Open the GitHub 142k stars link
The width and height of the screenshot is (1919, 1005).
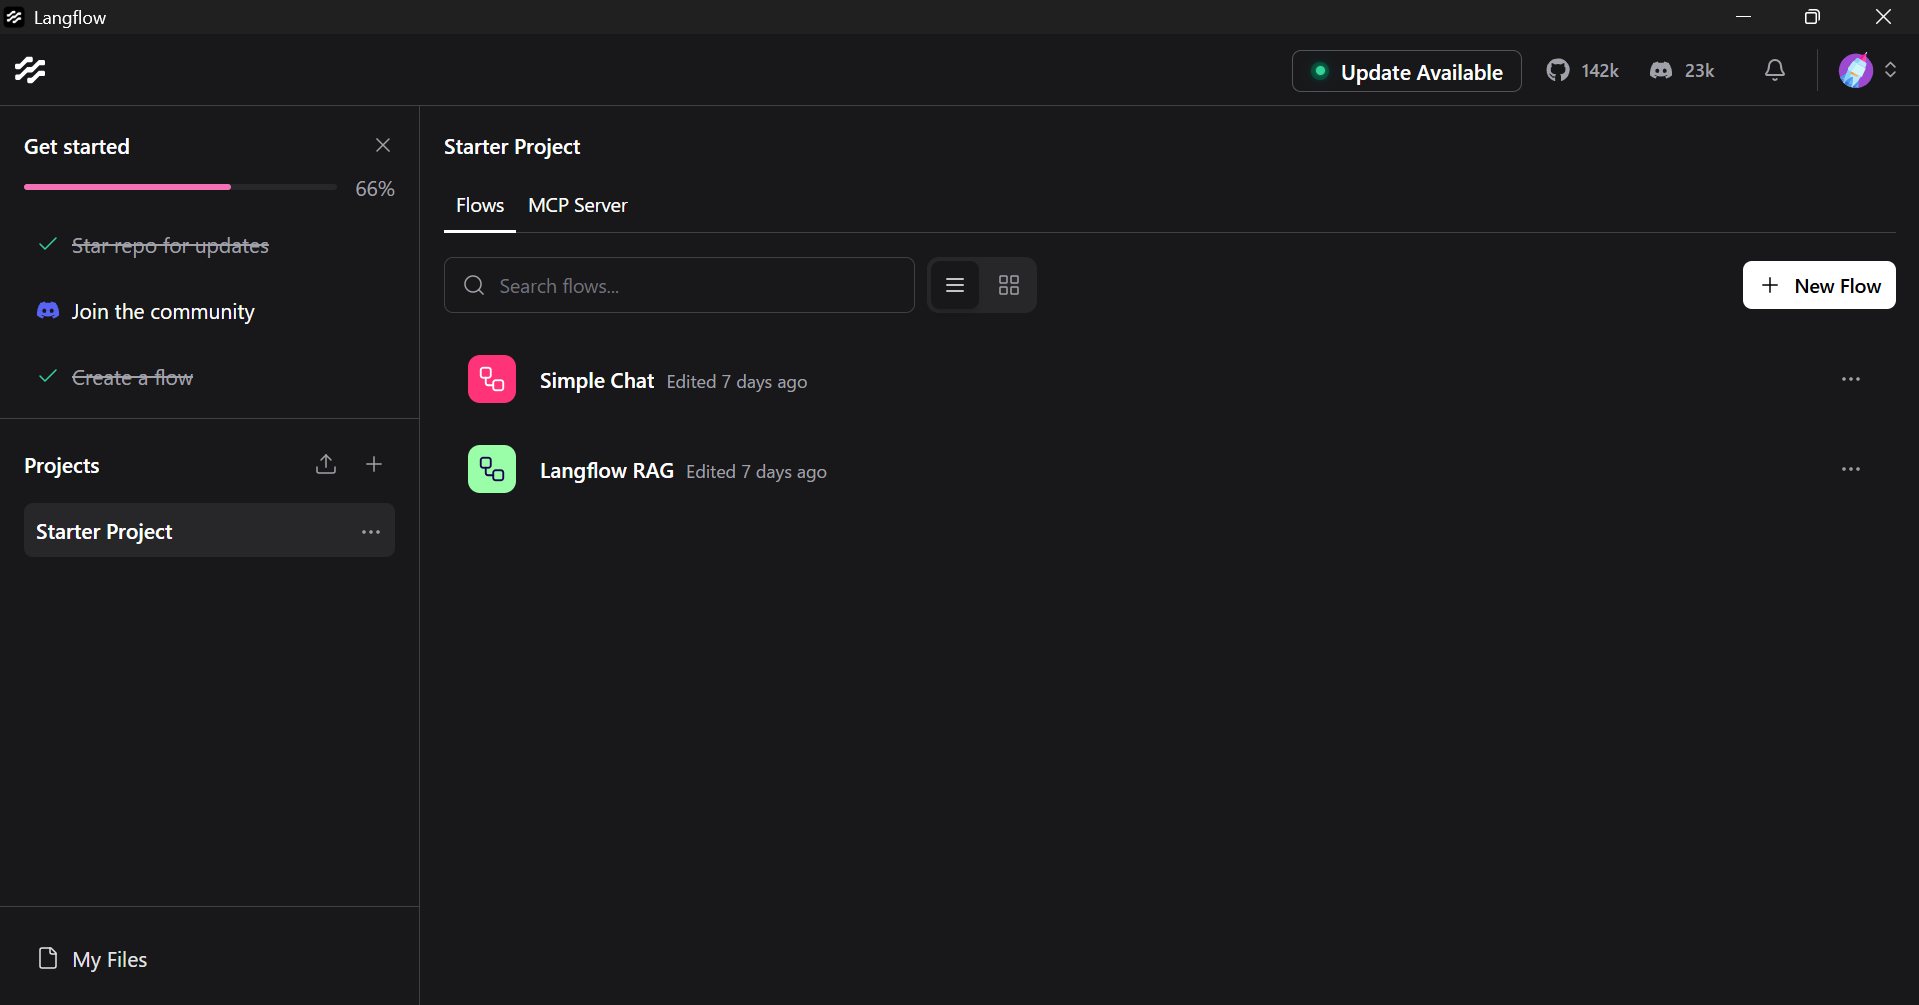(1582, 70)
